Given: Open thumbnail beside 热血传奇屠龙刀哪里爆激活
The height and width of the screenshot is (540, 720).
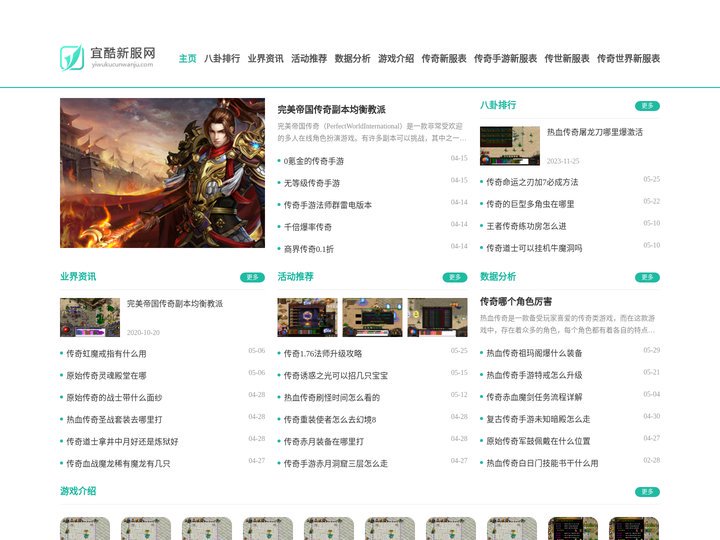Looking at the screenshot, I should point(510,146).
